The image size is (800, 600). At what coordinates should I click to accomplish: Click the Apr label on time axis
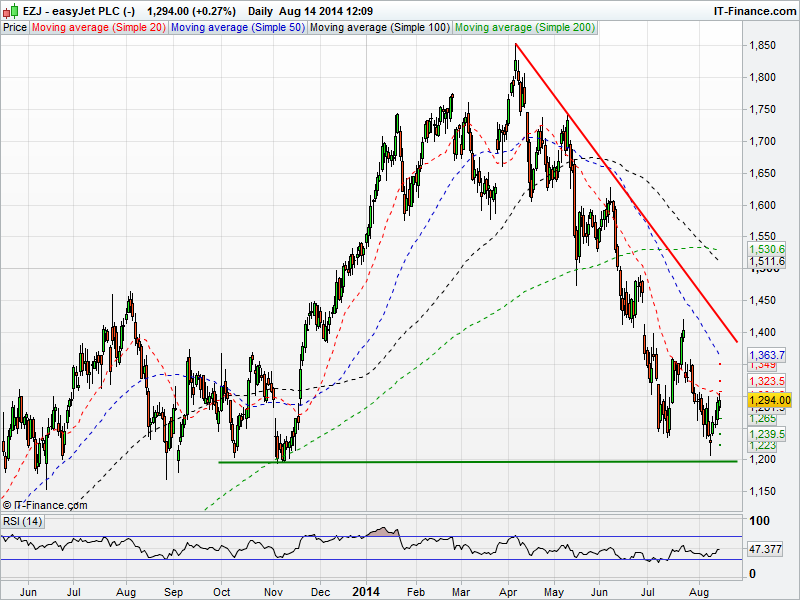(x=508, y=592)
